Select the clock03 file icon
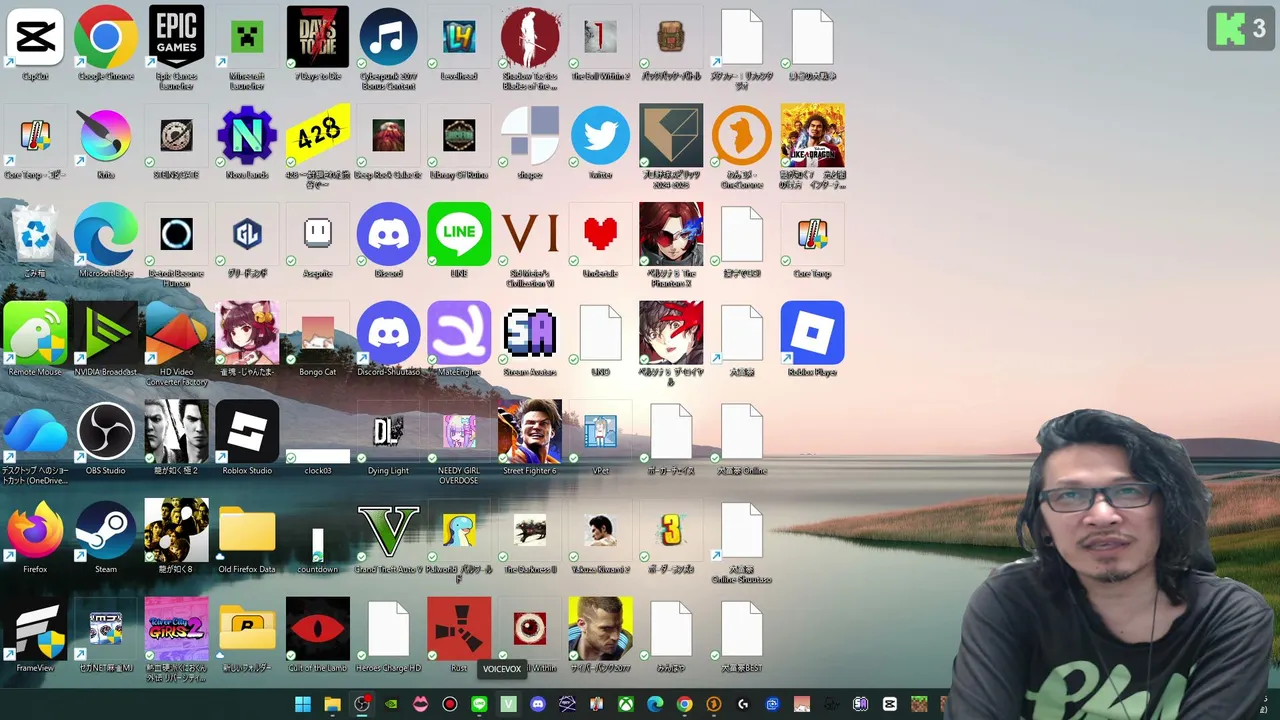 click(x=318, y=456)
